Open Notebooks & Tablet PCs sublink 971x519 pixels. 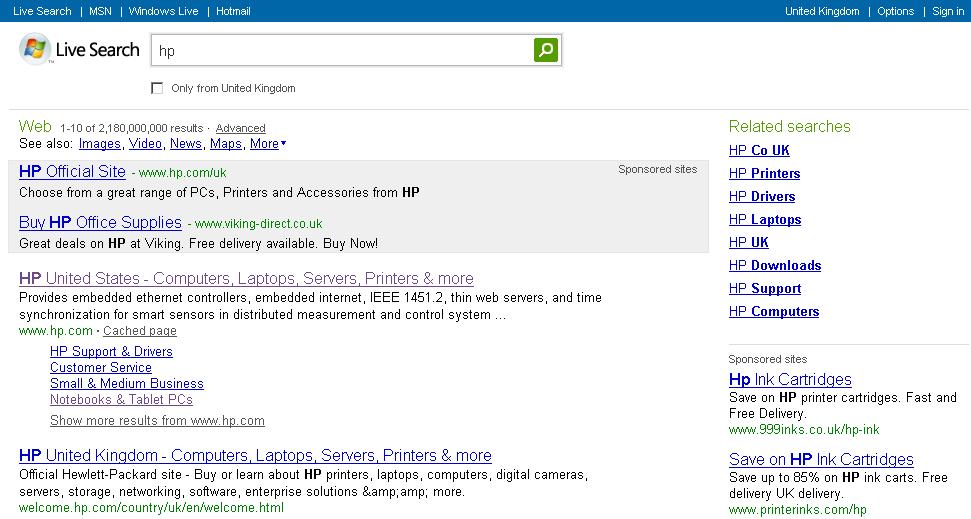point(121,399)
